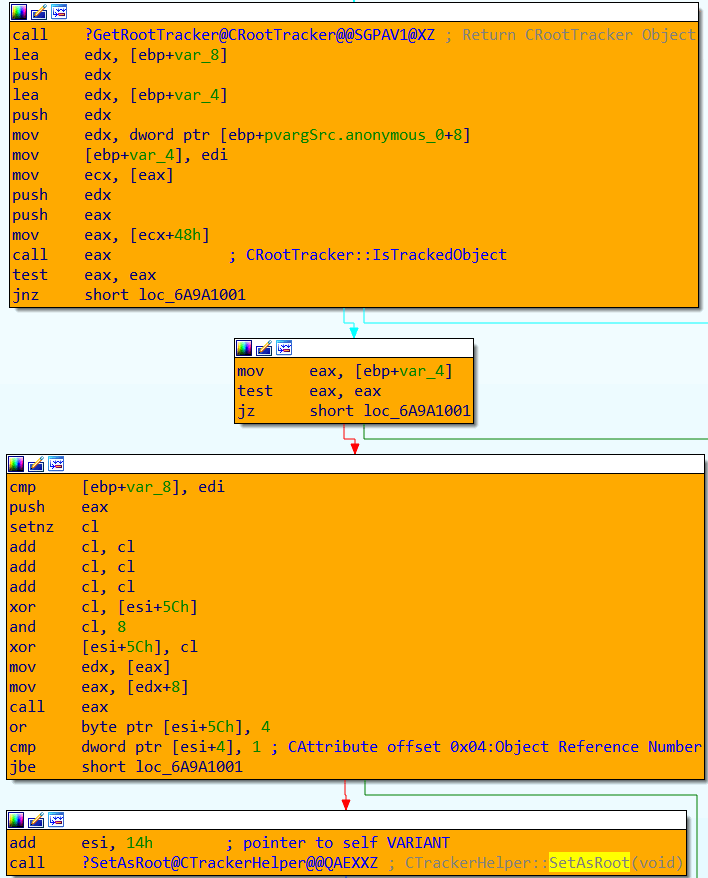The image size is (708, 878).
Task: Click the group icon on the 'cmp [ebp+var_8], edi' block
Action: coord(57,464)
